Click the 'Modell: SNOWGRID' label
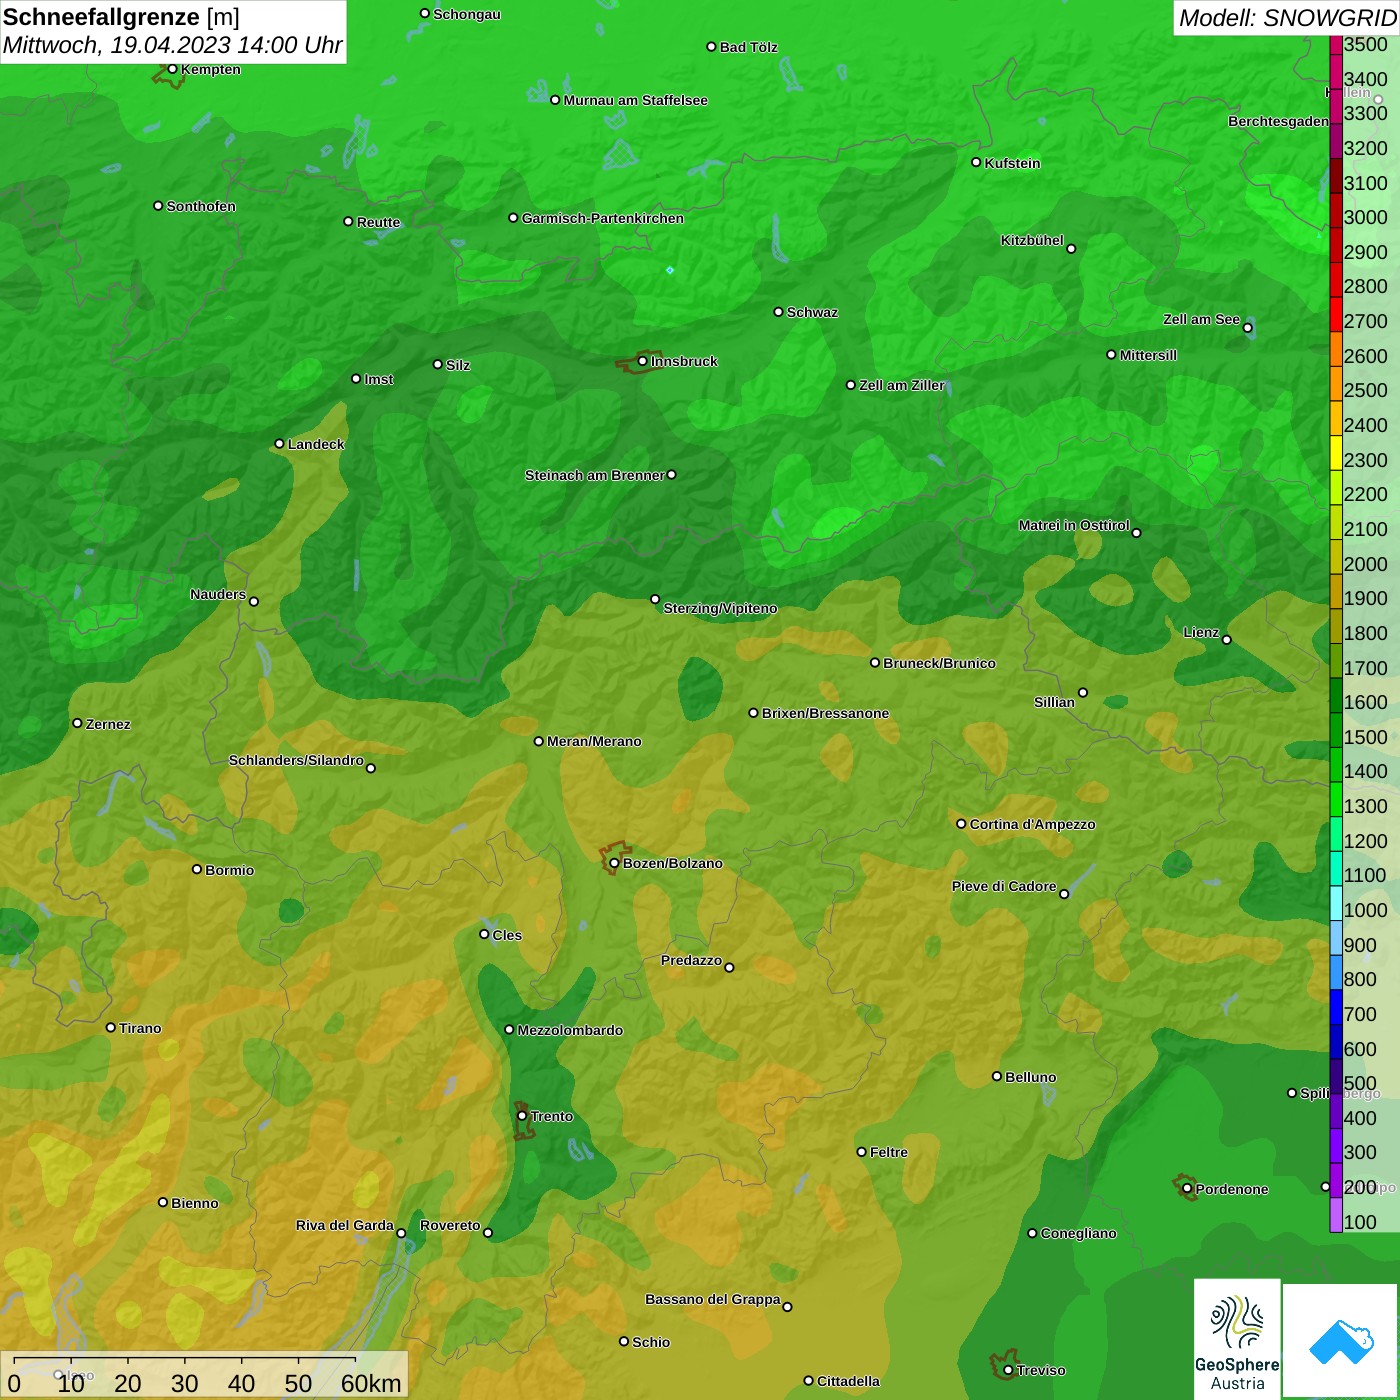This screenshot has width=1400, height=1400. [x=1287, y=18]
